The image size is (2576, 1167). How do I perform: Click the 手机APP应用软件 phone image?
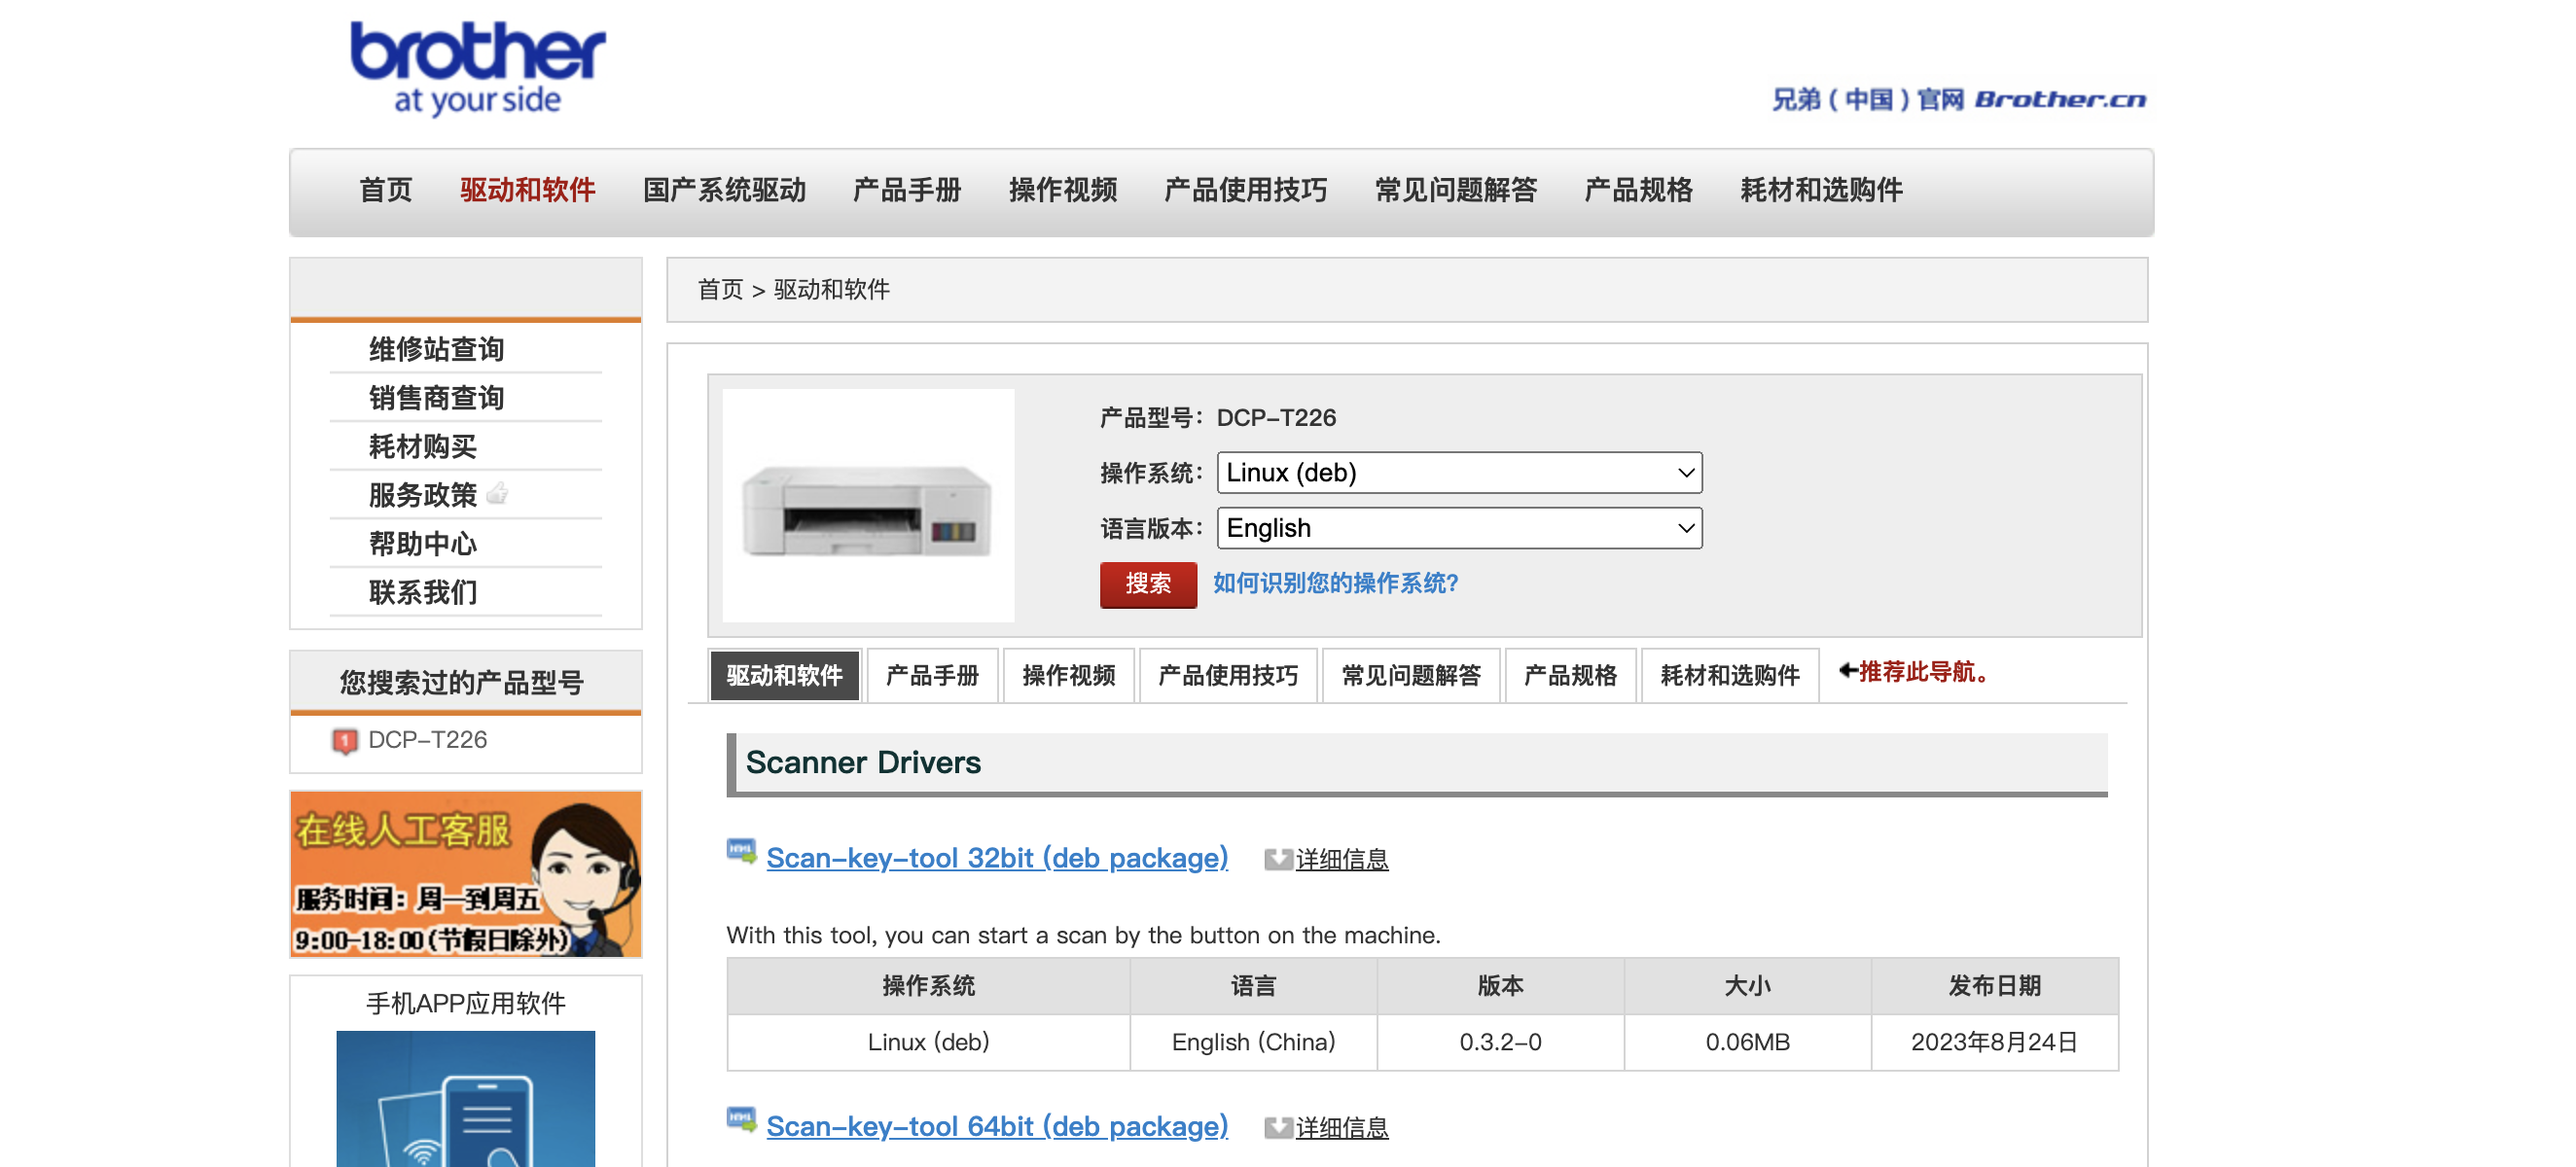(466, 1098)
